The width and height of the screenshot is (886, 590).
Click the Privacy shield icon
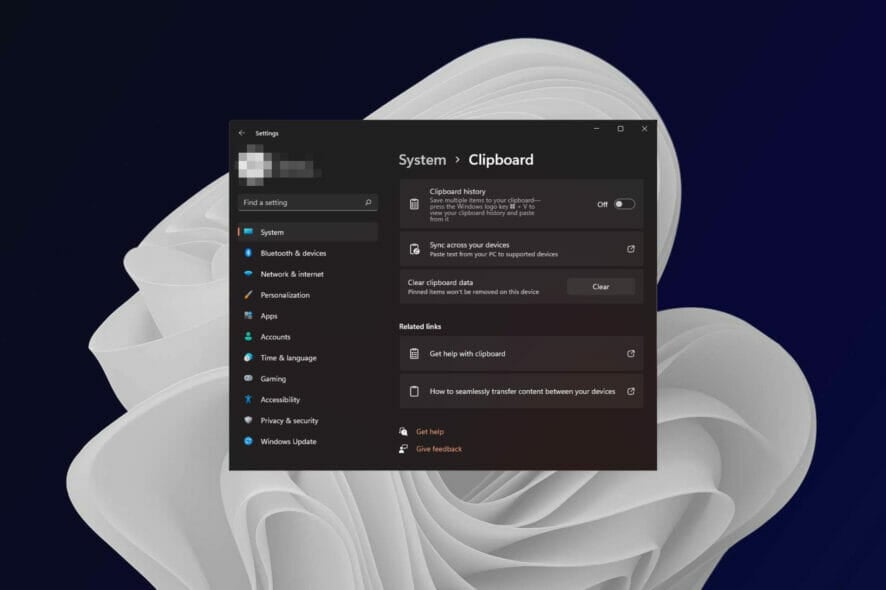coord(248,420)
